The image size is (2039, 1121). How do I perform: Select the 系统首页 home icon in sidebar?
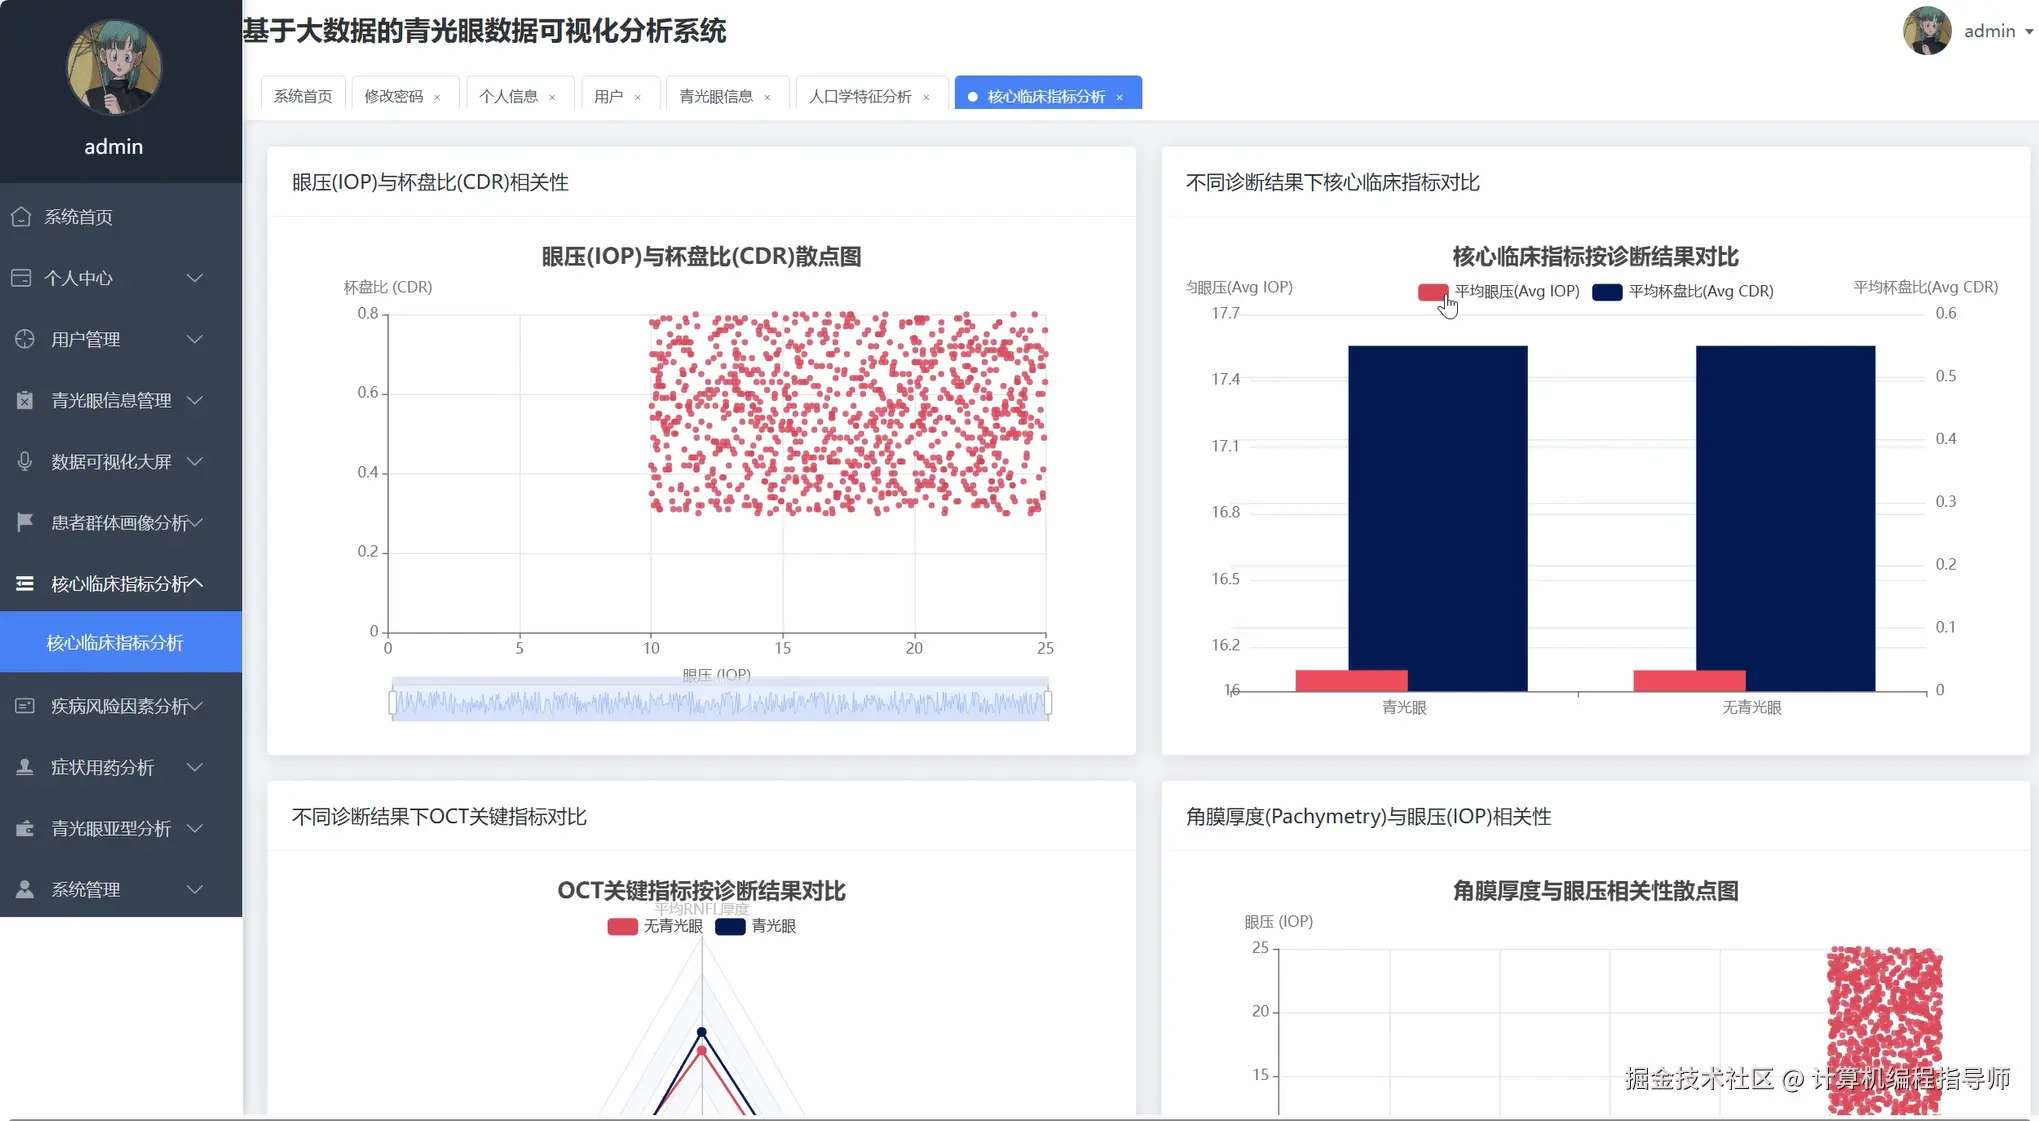click(23, 216)
